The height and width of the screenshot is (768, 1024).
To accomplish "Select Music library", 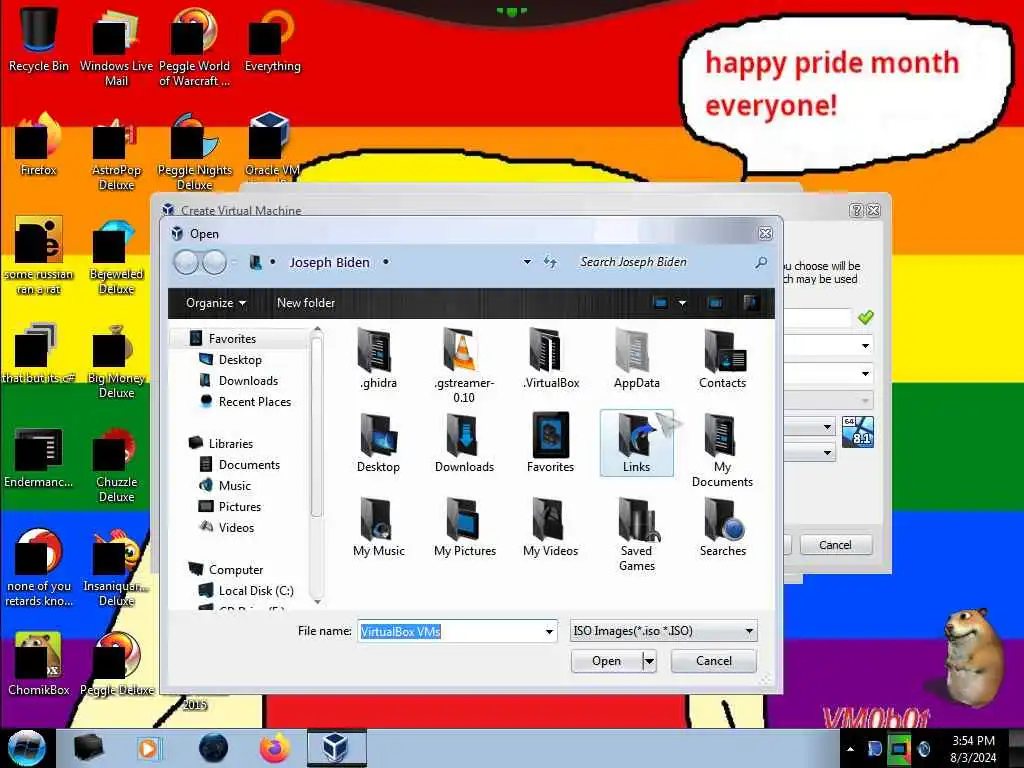I will pyautogui.click(x=234, y=486).
